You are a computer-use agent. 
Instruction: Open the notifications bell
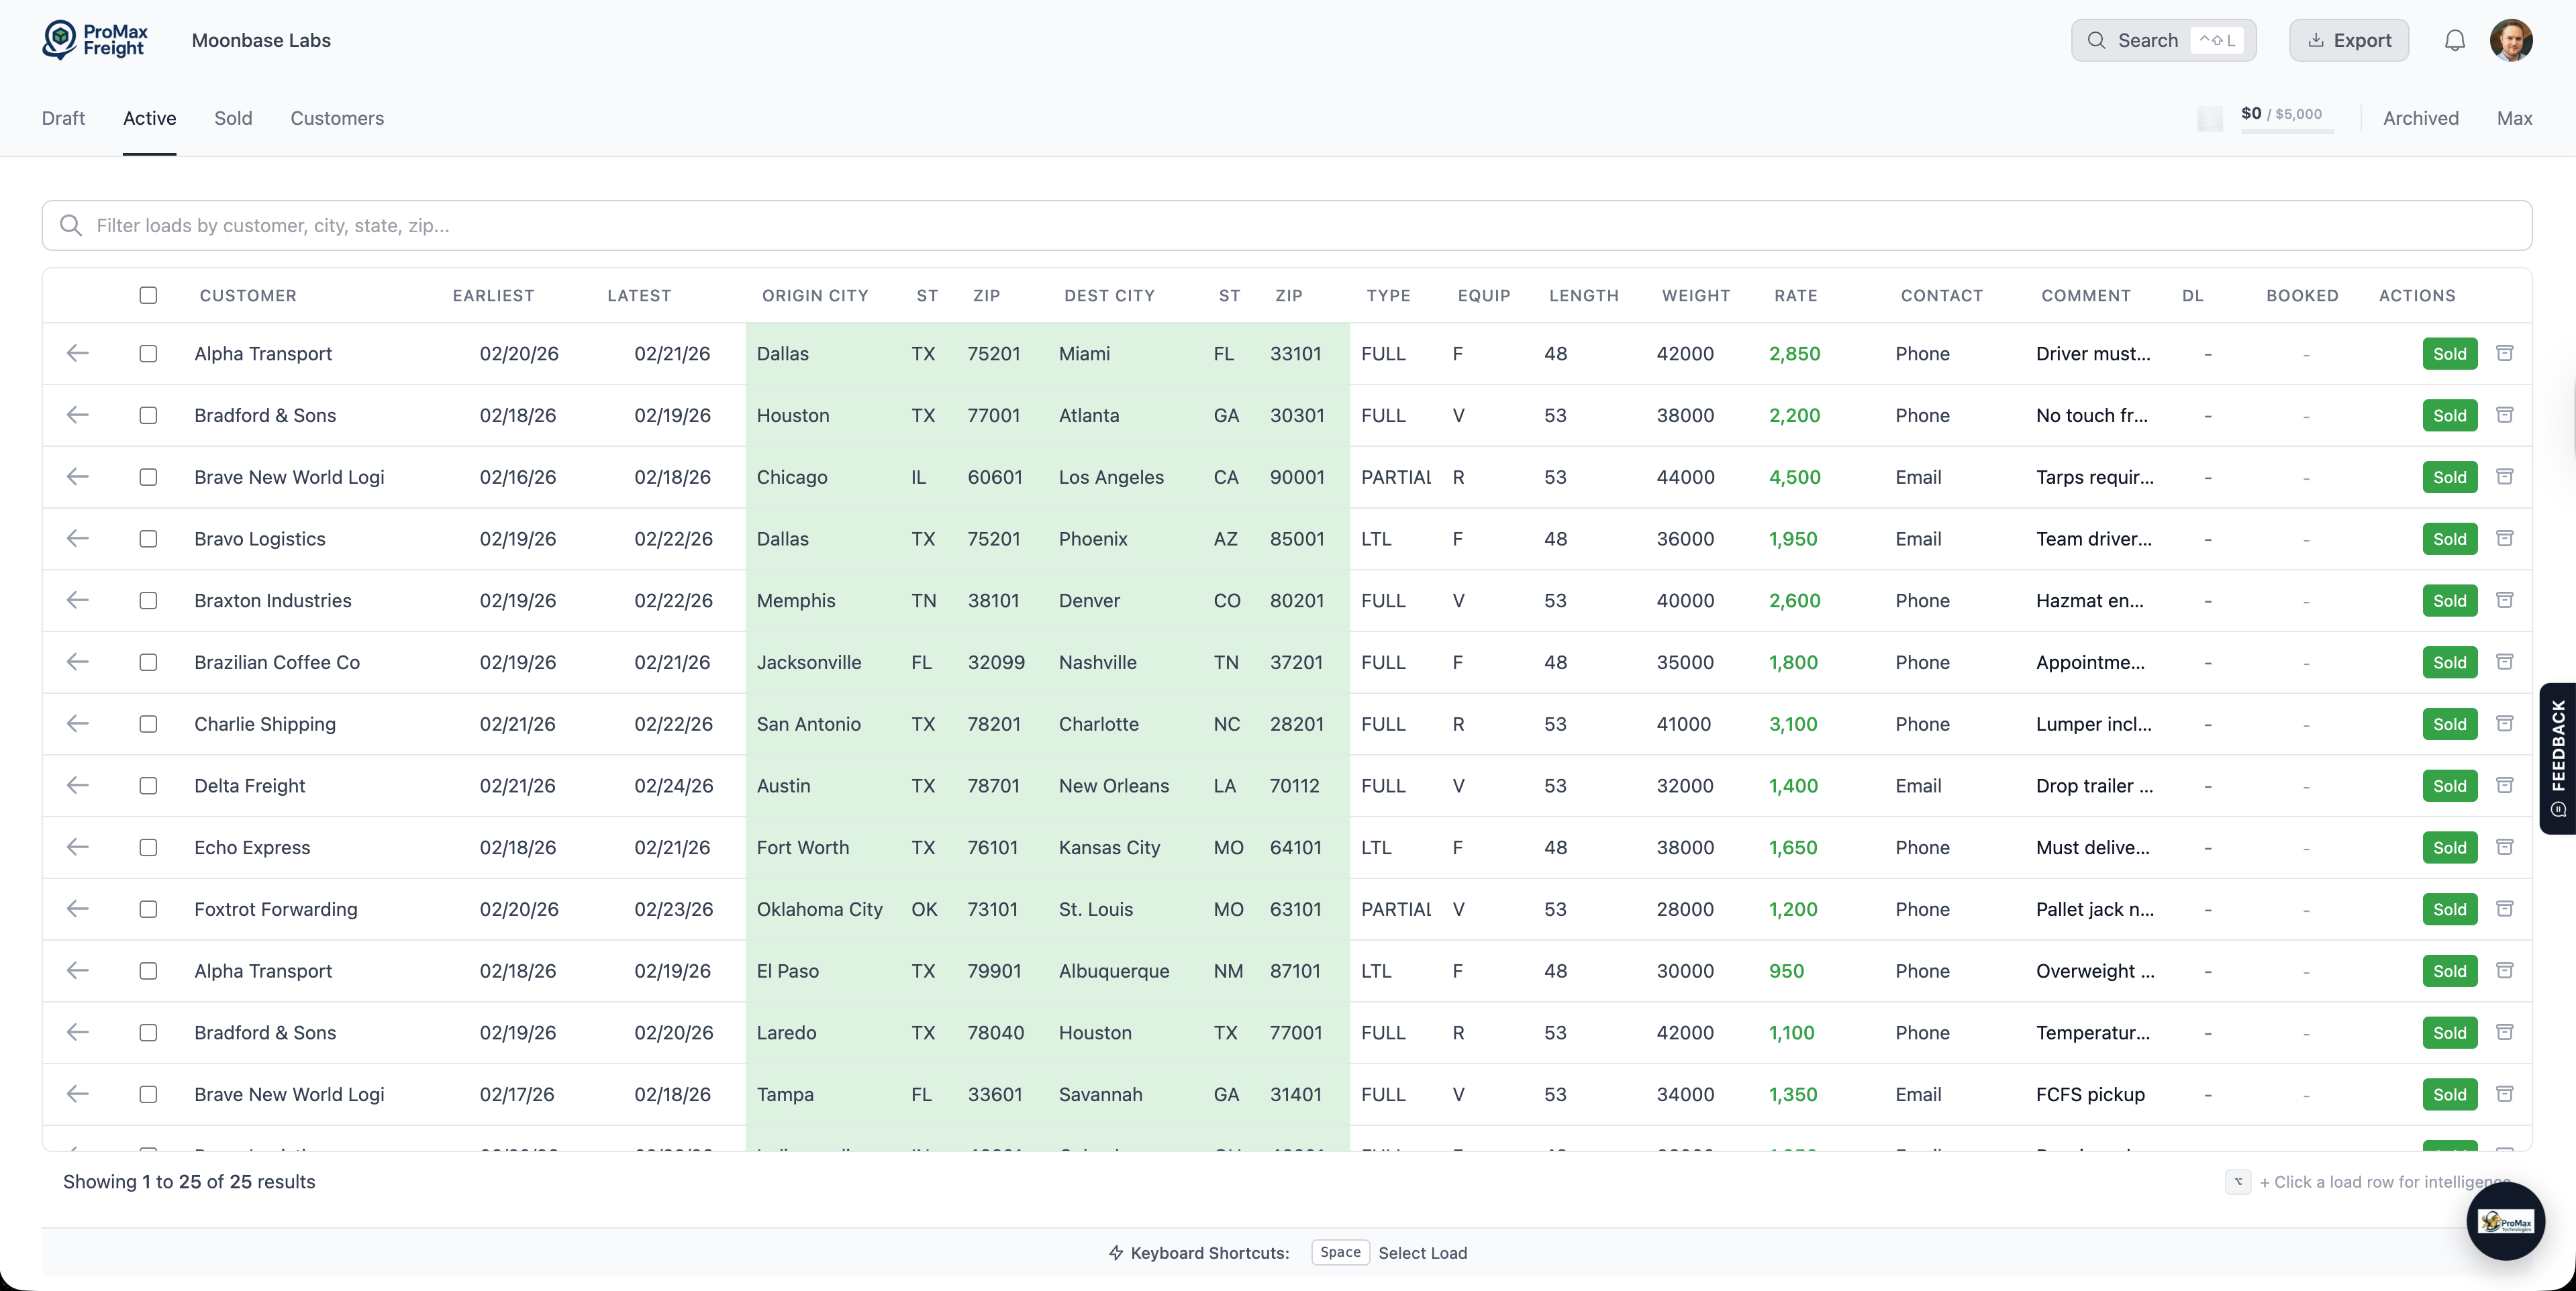pyautogui.click(x=2455, y=40)
